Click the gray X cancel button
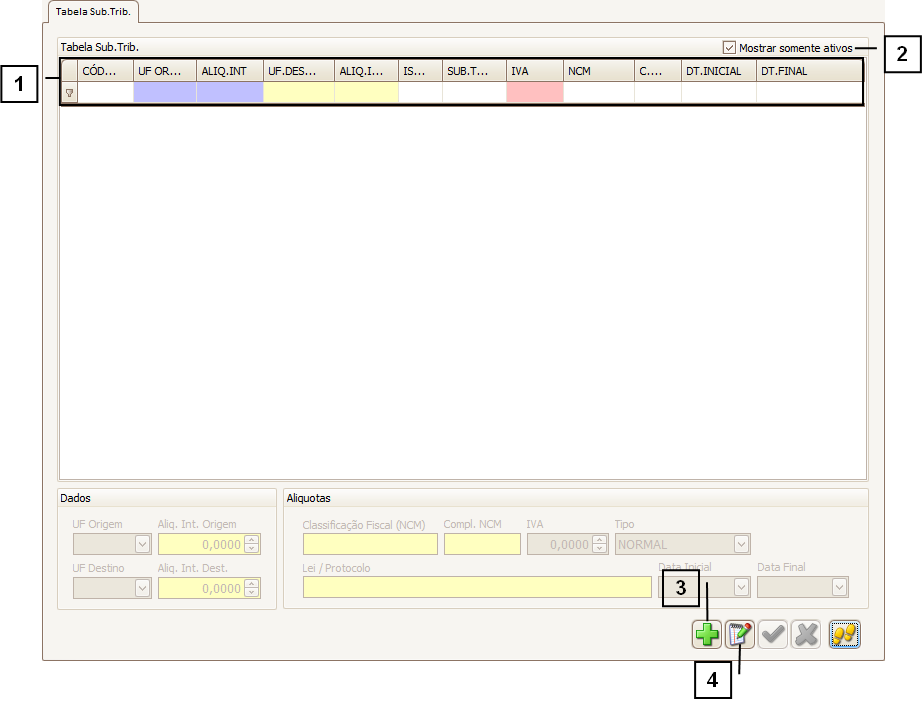This screenshot has width=924, height=701. pos(806,635)
